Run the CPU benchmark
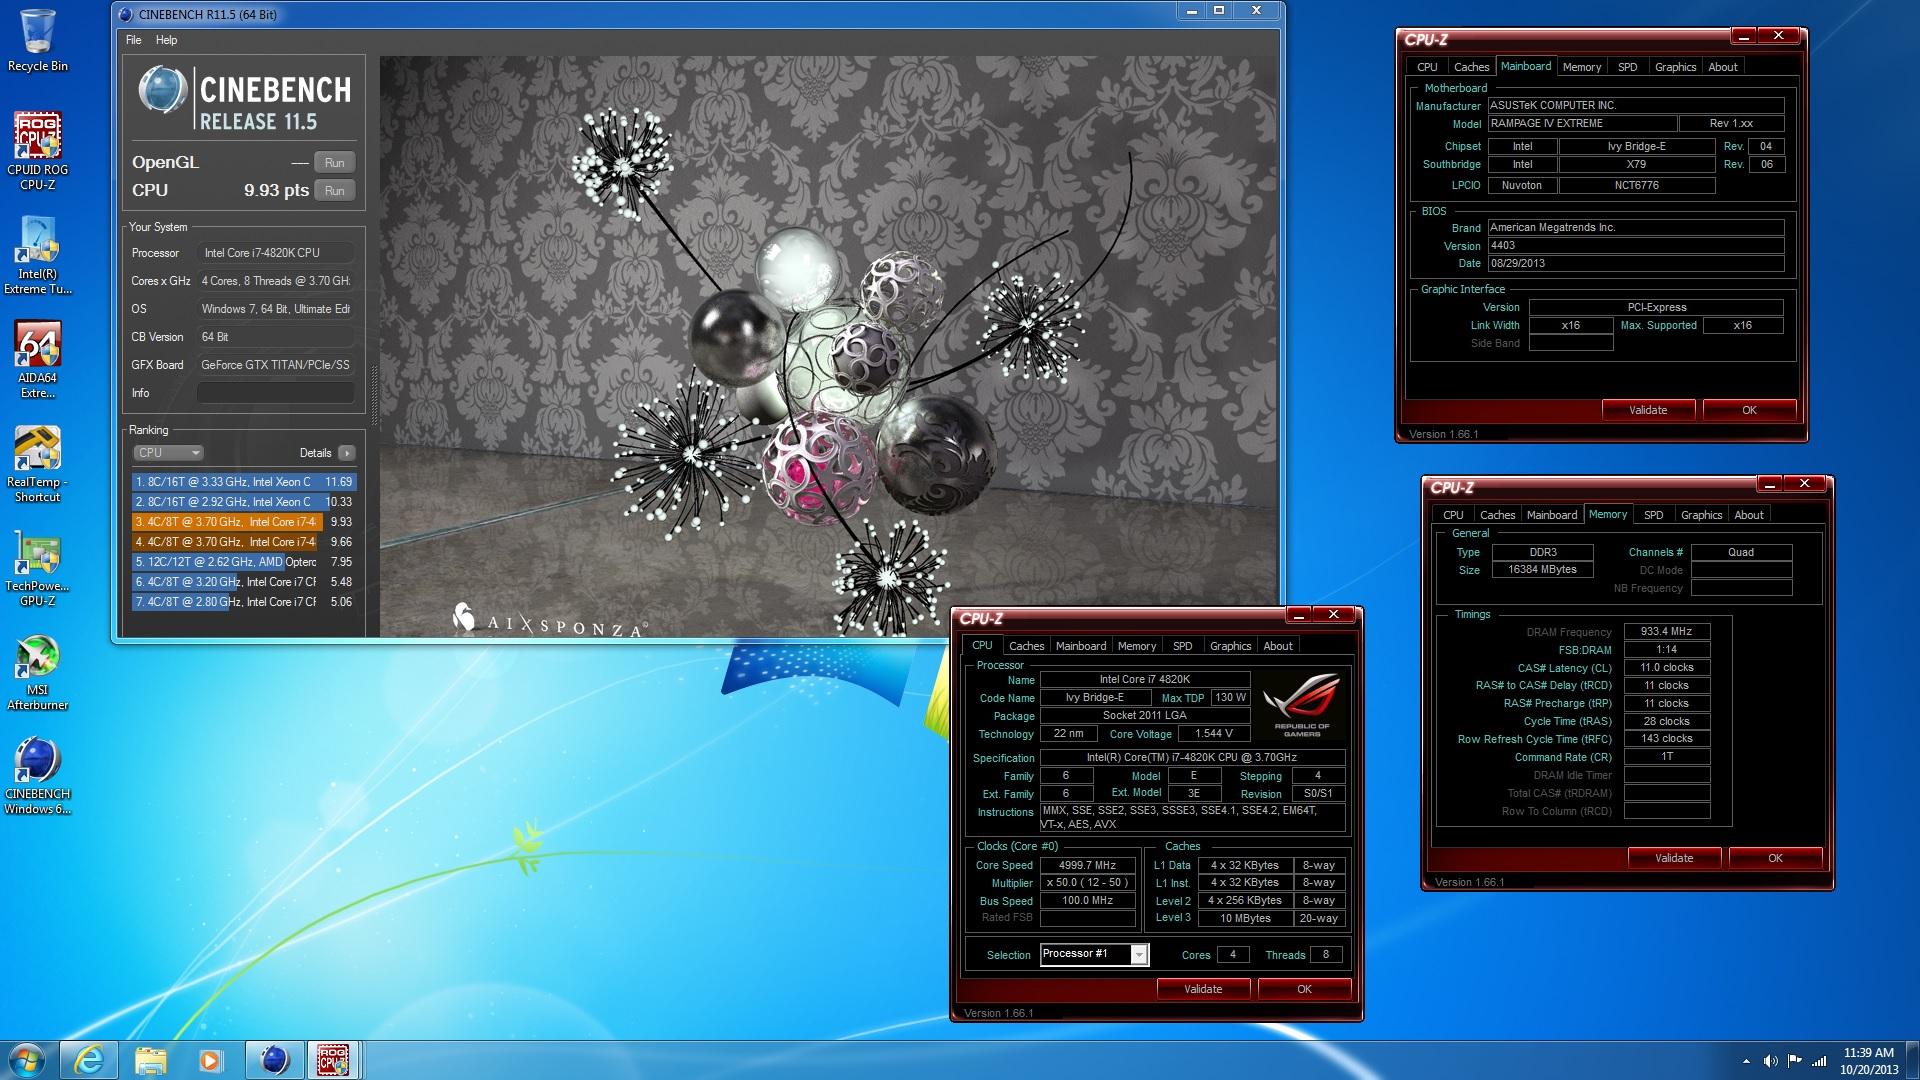 pyautogui.click(x=335, y=191)
